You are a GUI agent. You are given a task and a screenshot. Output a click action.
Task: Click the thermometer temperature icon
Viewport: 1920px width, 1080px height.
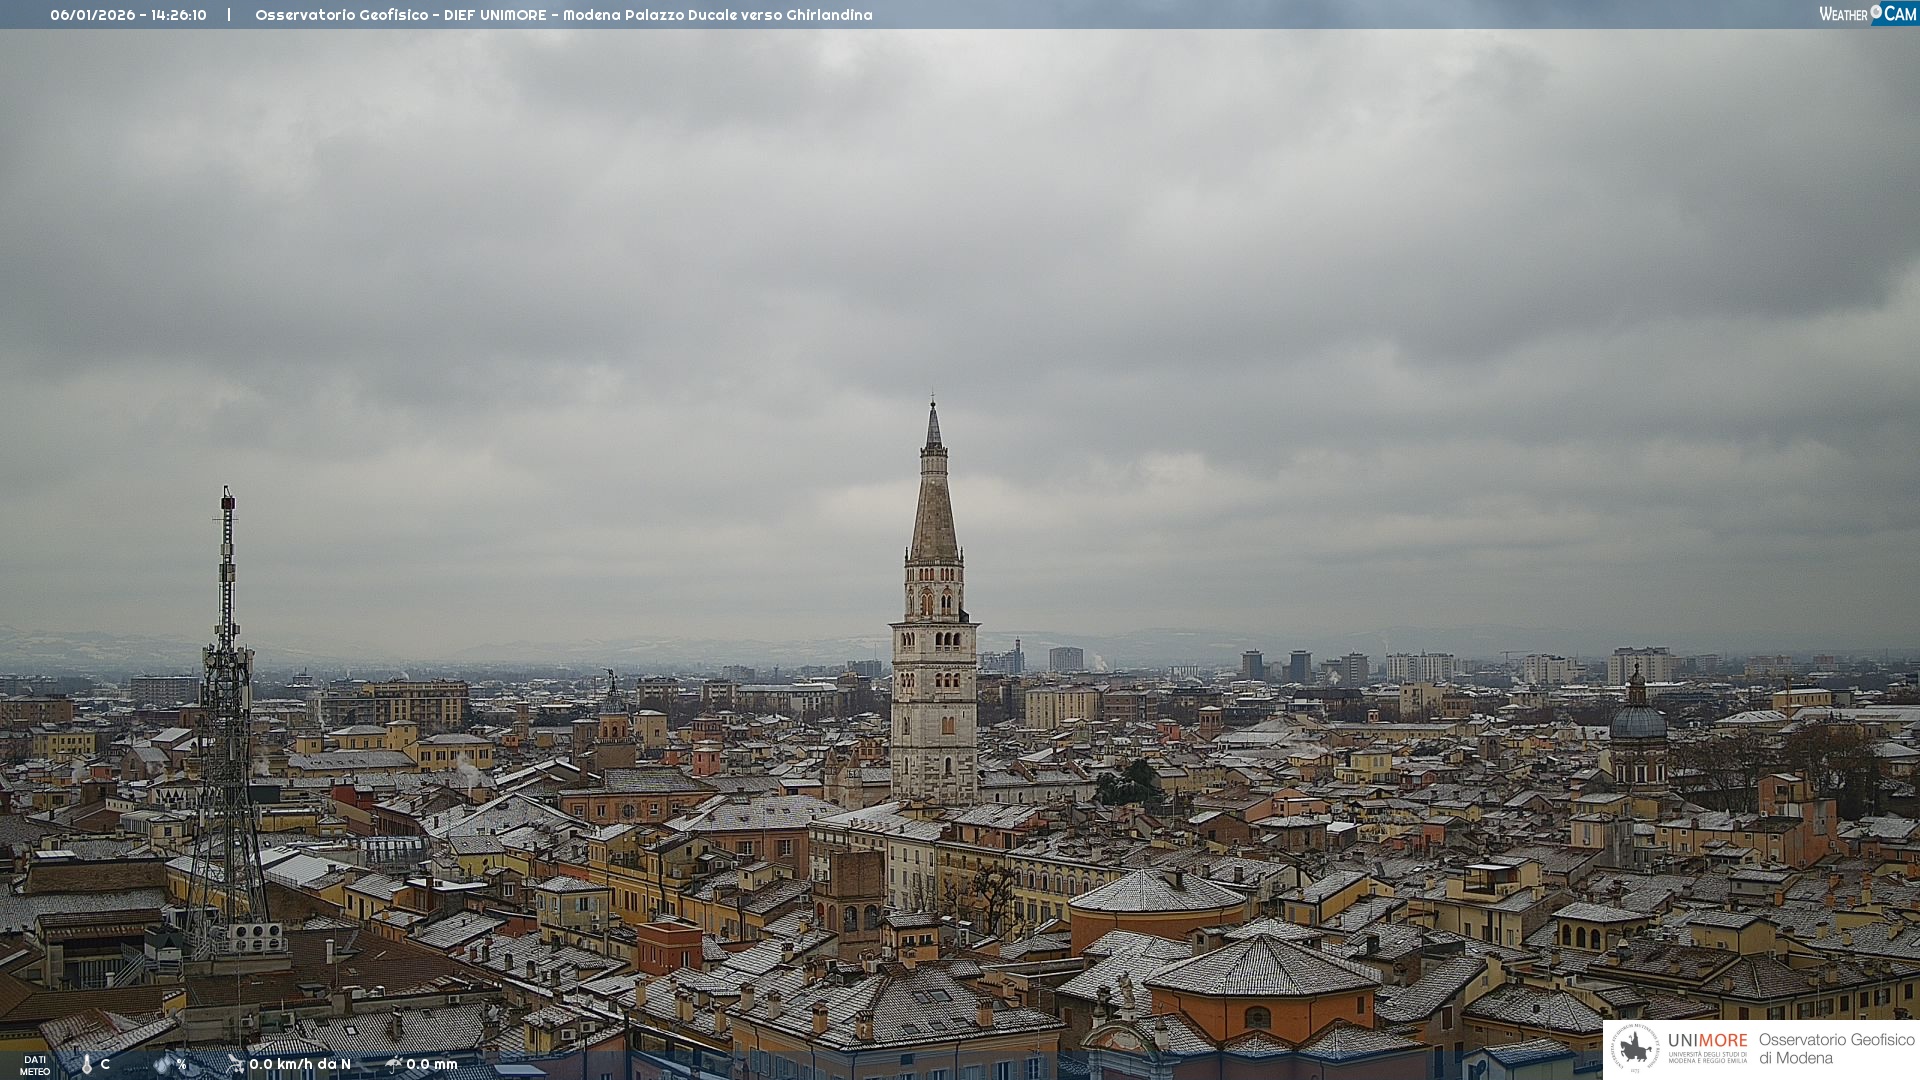pyautogui.click(x=87, y=1064)
